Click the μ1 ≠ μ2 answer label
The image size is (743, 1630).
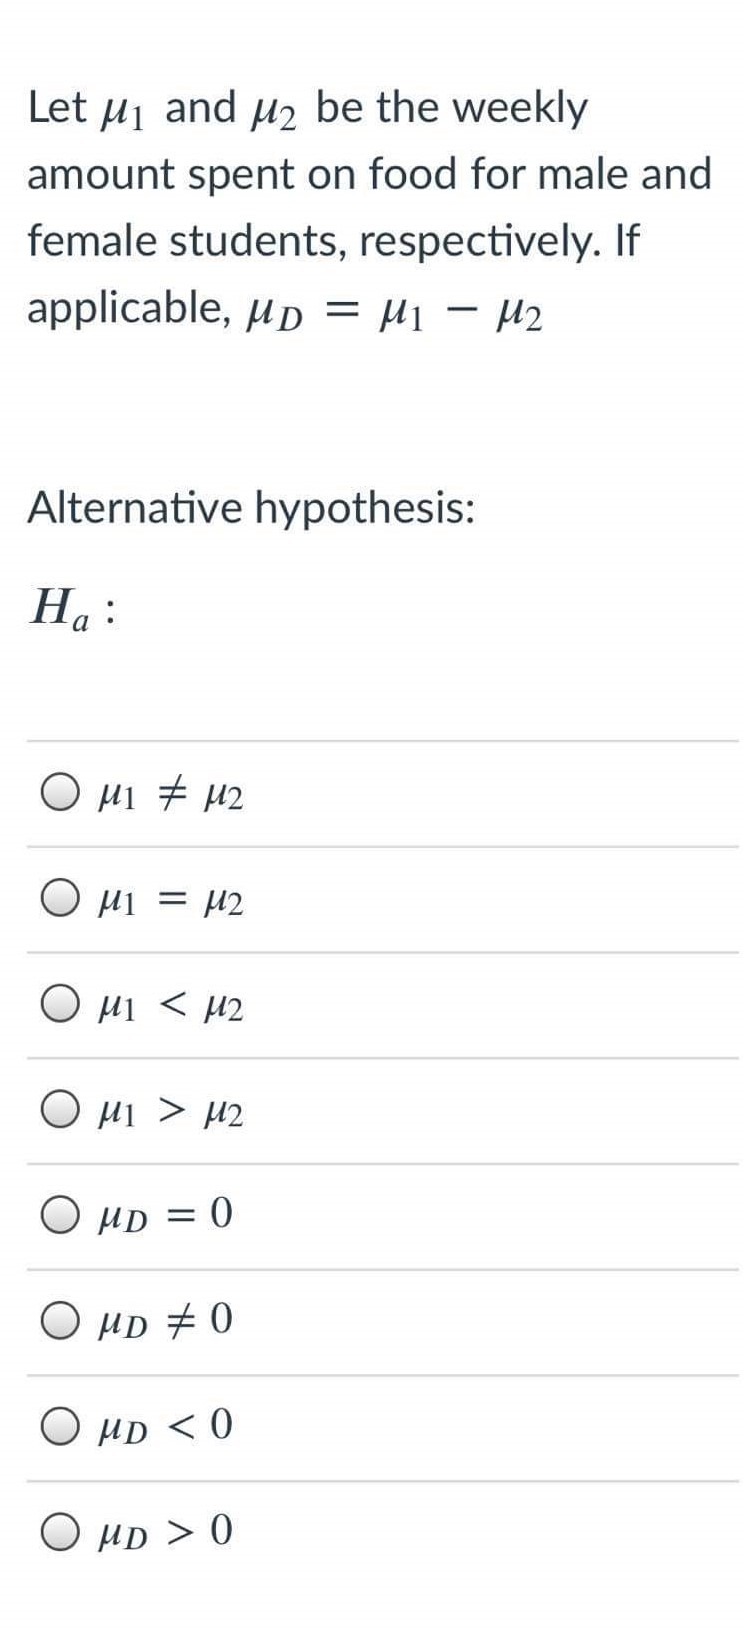tap(170, 795)
